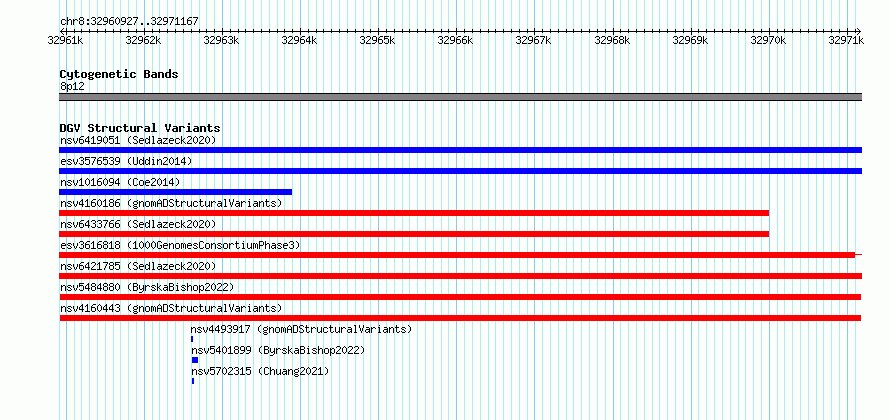Click the nsv6421785 (Sedlazeck2020) label
The width and height of the screenshot is (890, 420).
point(138,266)
